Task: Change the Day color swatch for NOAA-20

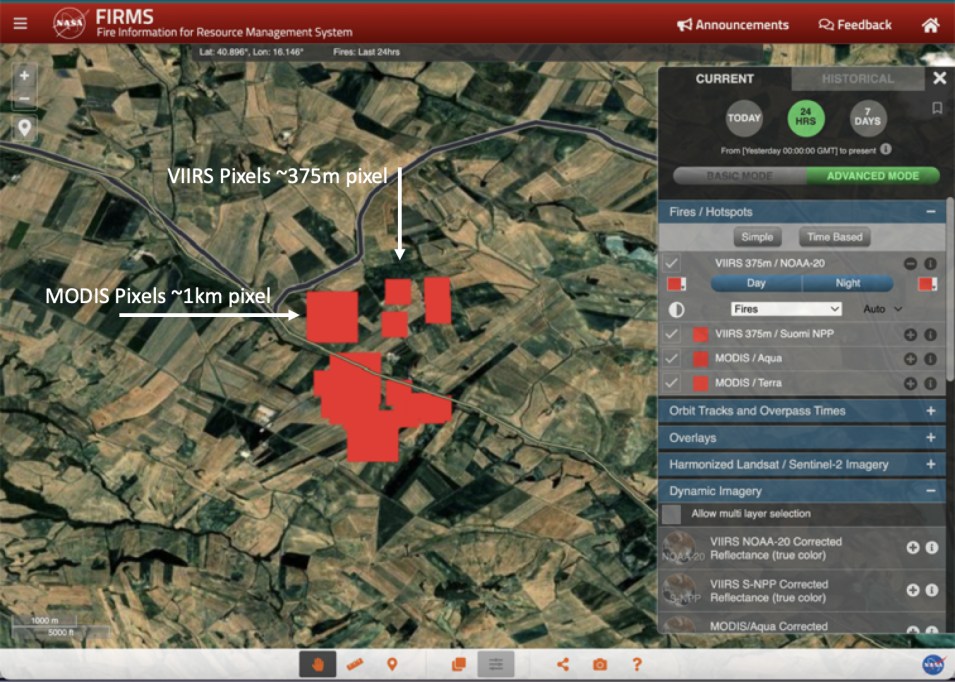Action: pyautogui.click(x=676, y=284)
